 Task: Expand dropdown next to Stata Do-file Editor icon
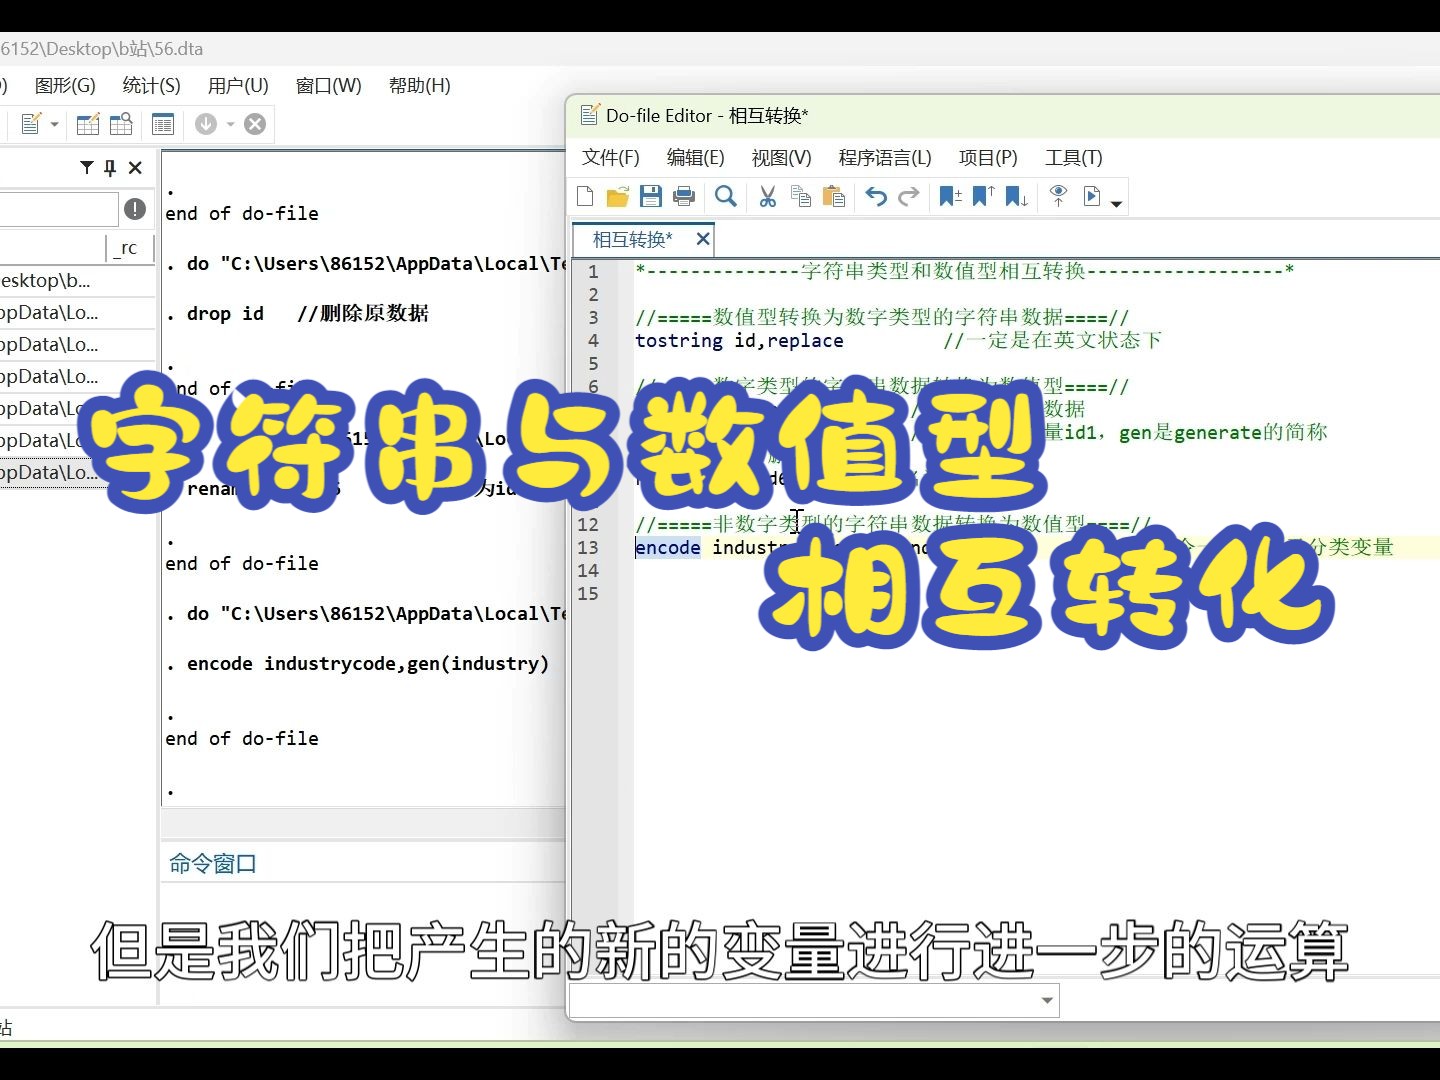pos(54,124)
